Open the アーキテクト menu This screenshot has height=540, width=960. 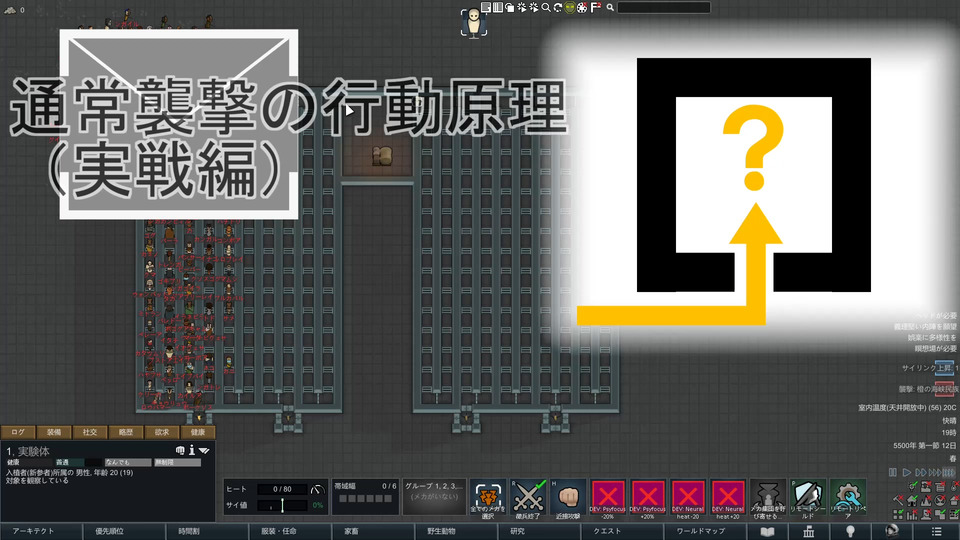pyautogui.click(x=41, y=531)
